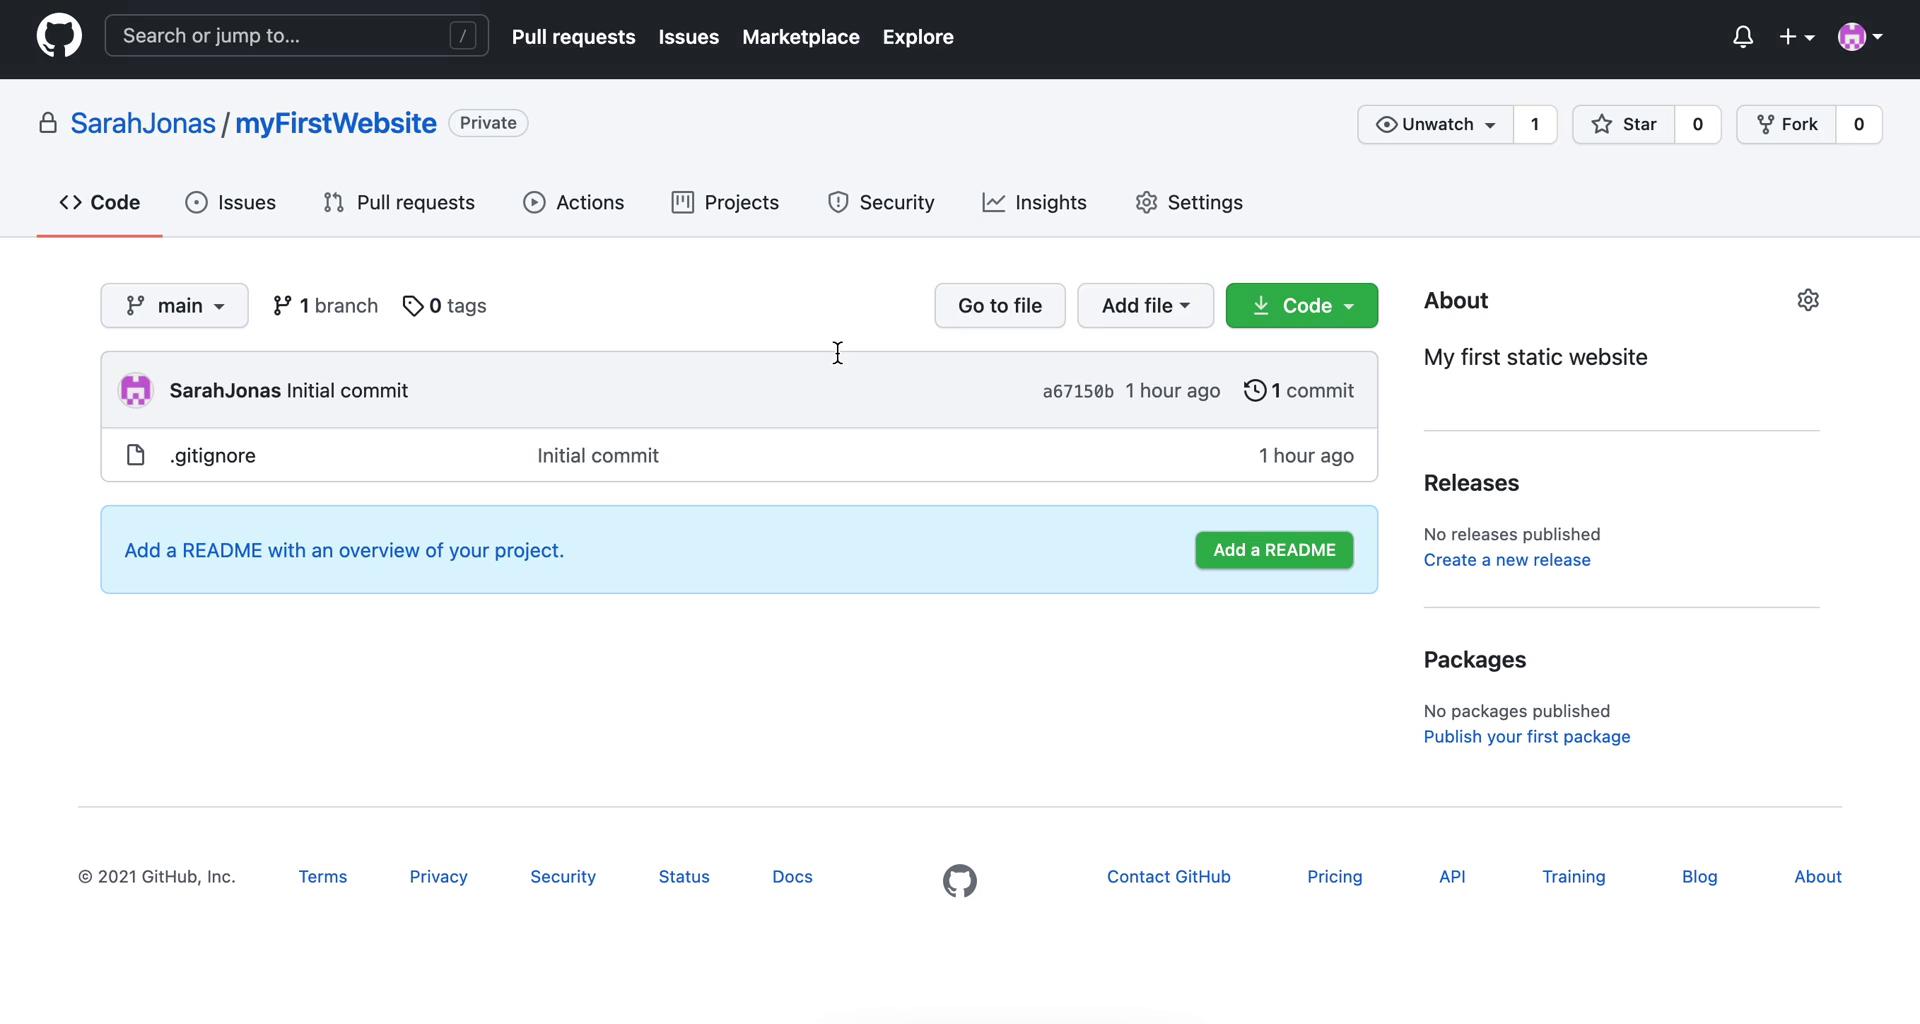Expand the main branch selector

click(x=174, y=305)
